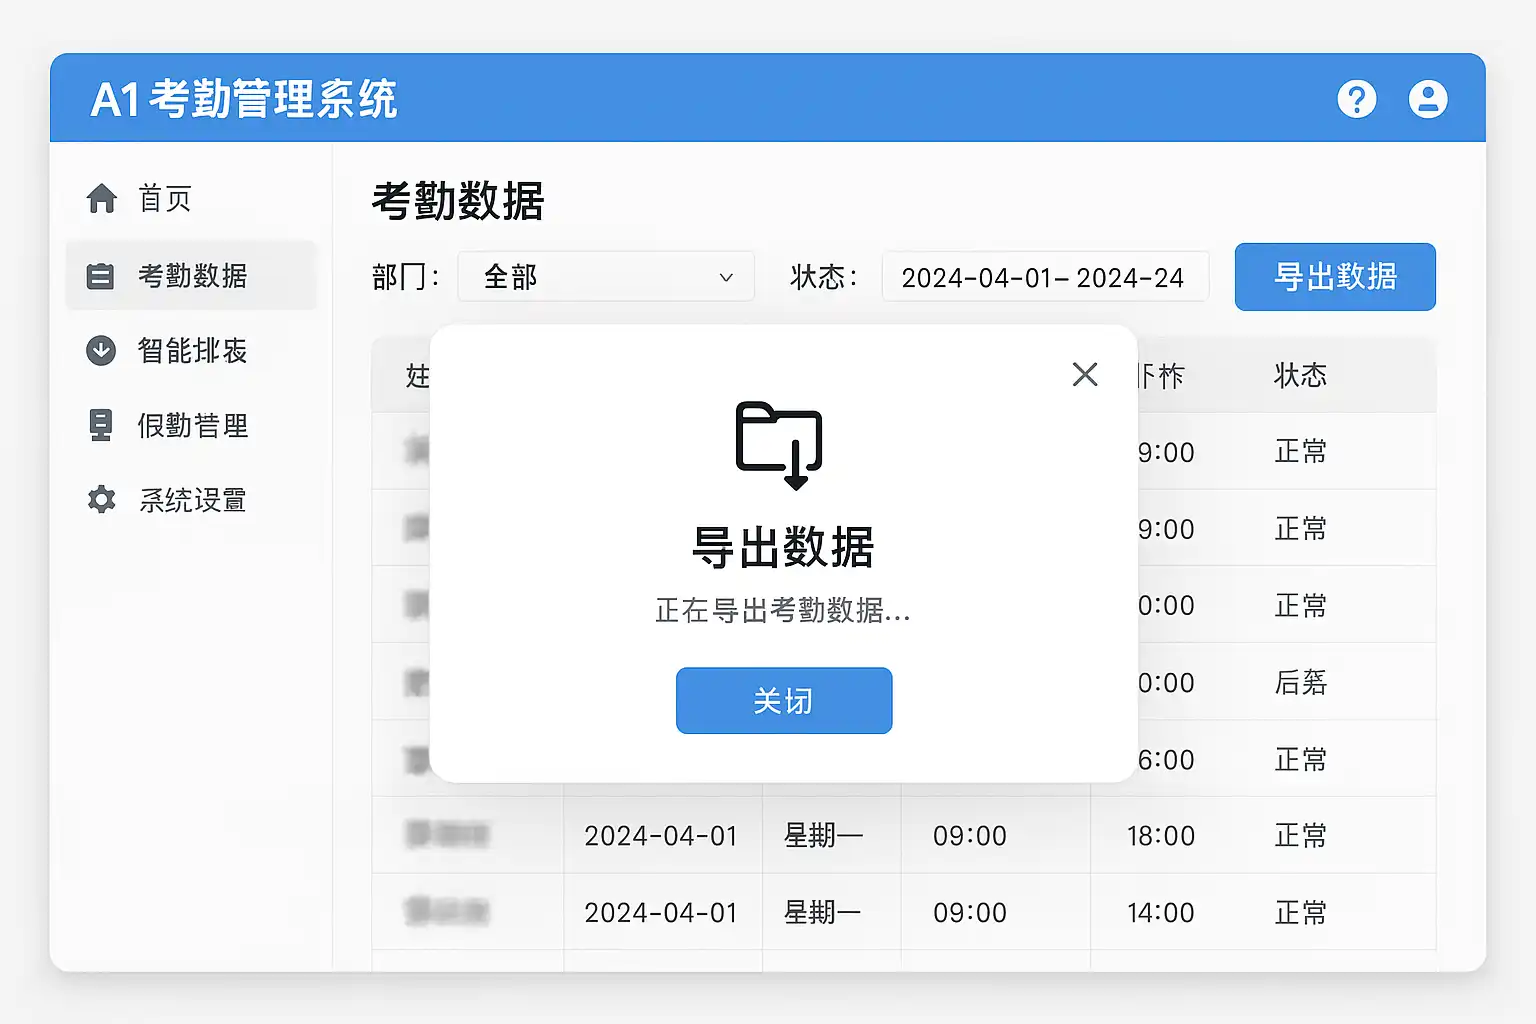Click the blue 导出数据 button
Image resolution: width=1536 pixels, height=1024 pixels.
1335,277
